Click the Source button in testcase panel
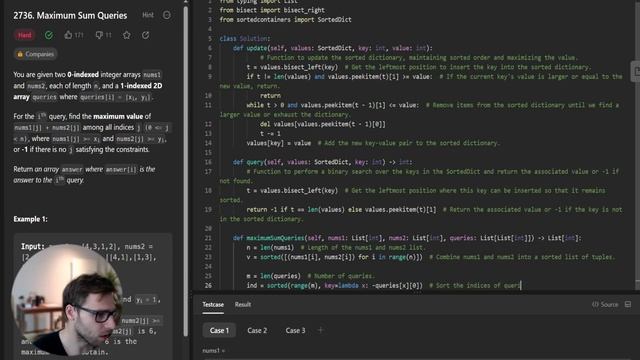 605,304
